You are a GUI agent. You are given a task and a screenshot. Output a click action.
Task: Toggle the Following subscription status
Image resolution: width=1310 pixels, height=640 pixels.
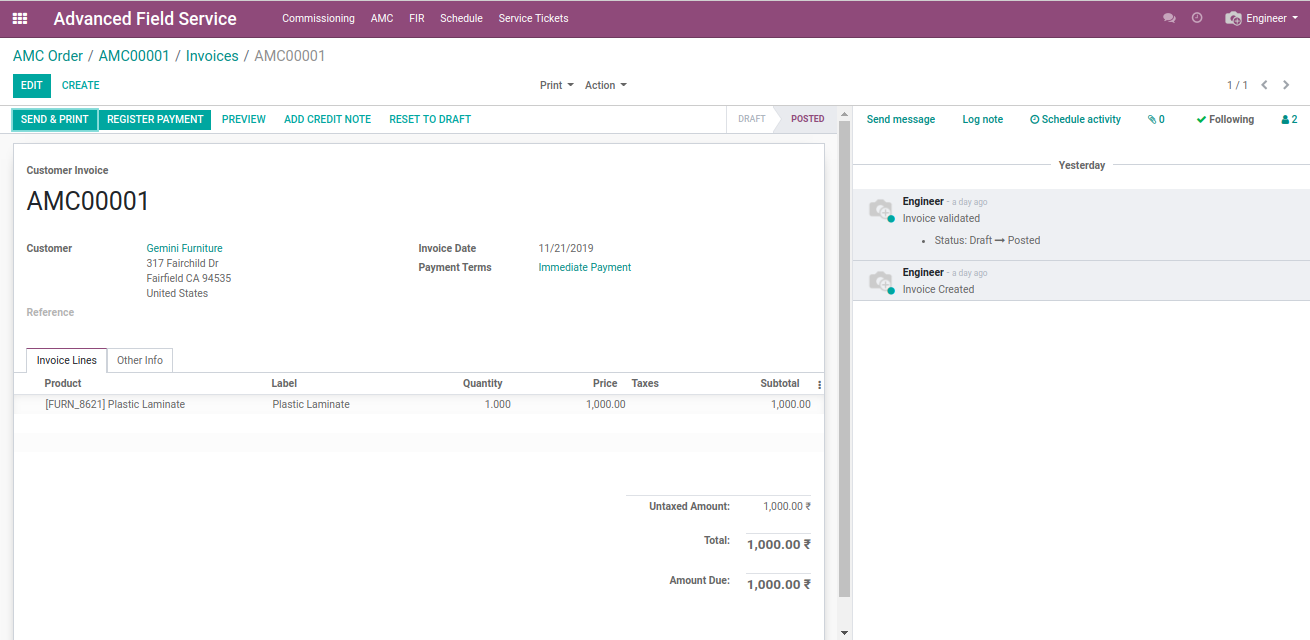(1225, 120)
